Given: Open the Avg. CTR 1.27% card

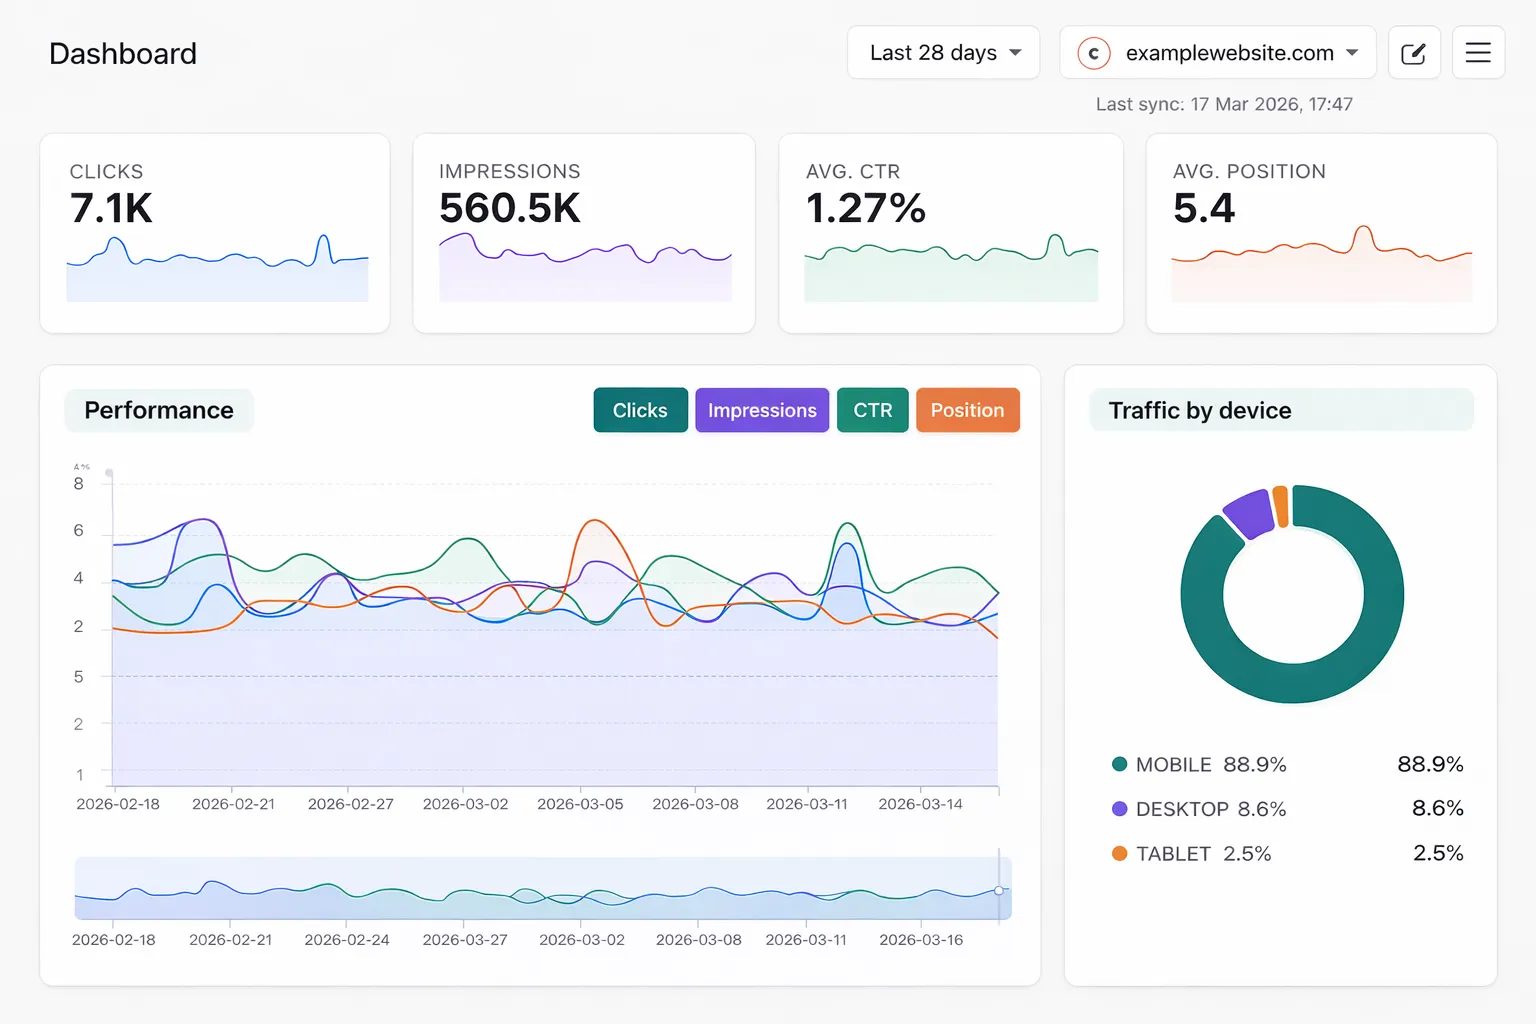Looking at the screenshot, I should 950,233.
